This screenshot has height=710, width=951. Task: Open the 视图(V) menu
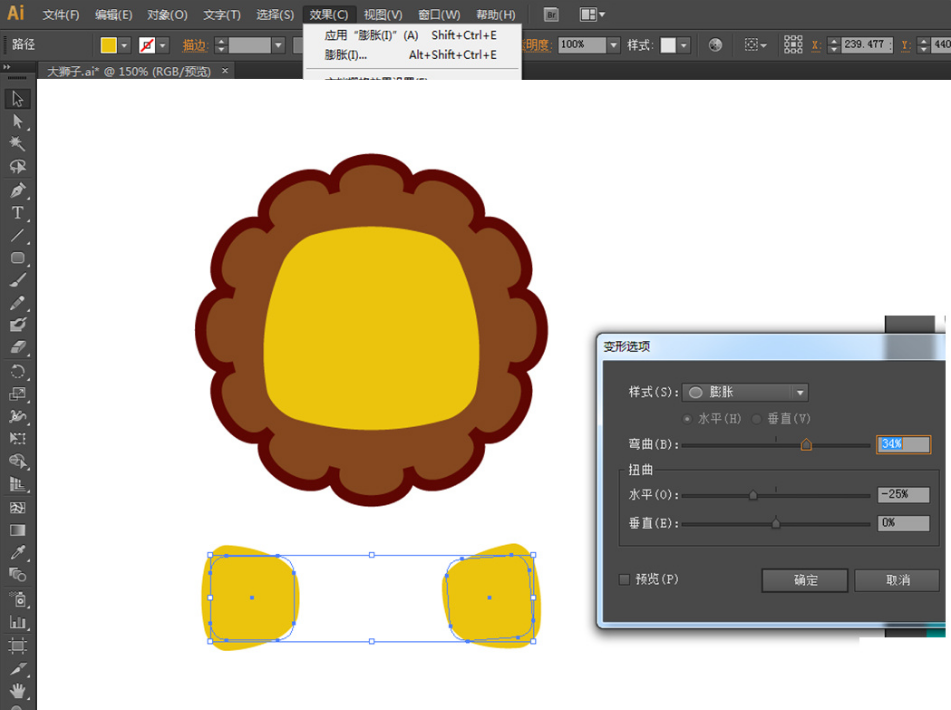point(383,15)
